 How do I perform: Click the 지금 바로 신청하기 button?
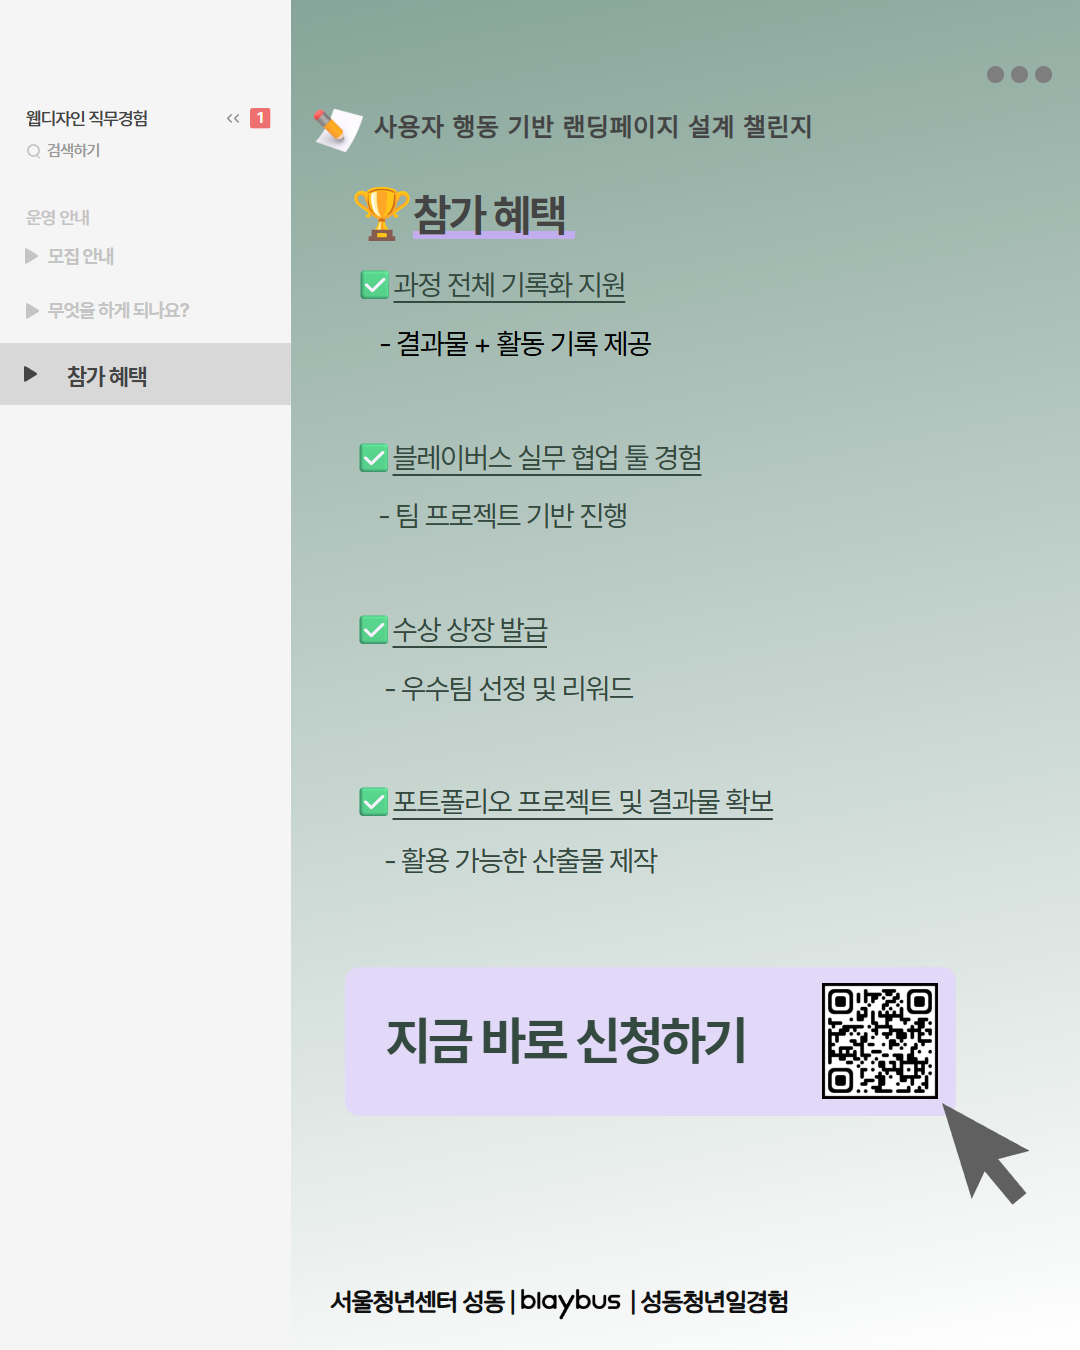pyautogui.click(x=566, y=1041)
